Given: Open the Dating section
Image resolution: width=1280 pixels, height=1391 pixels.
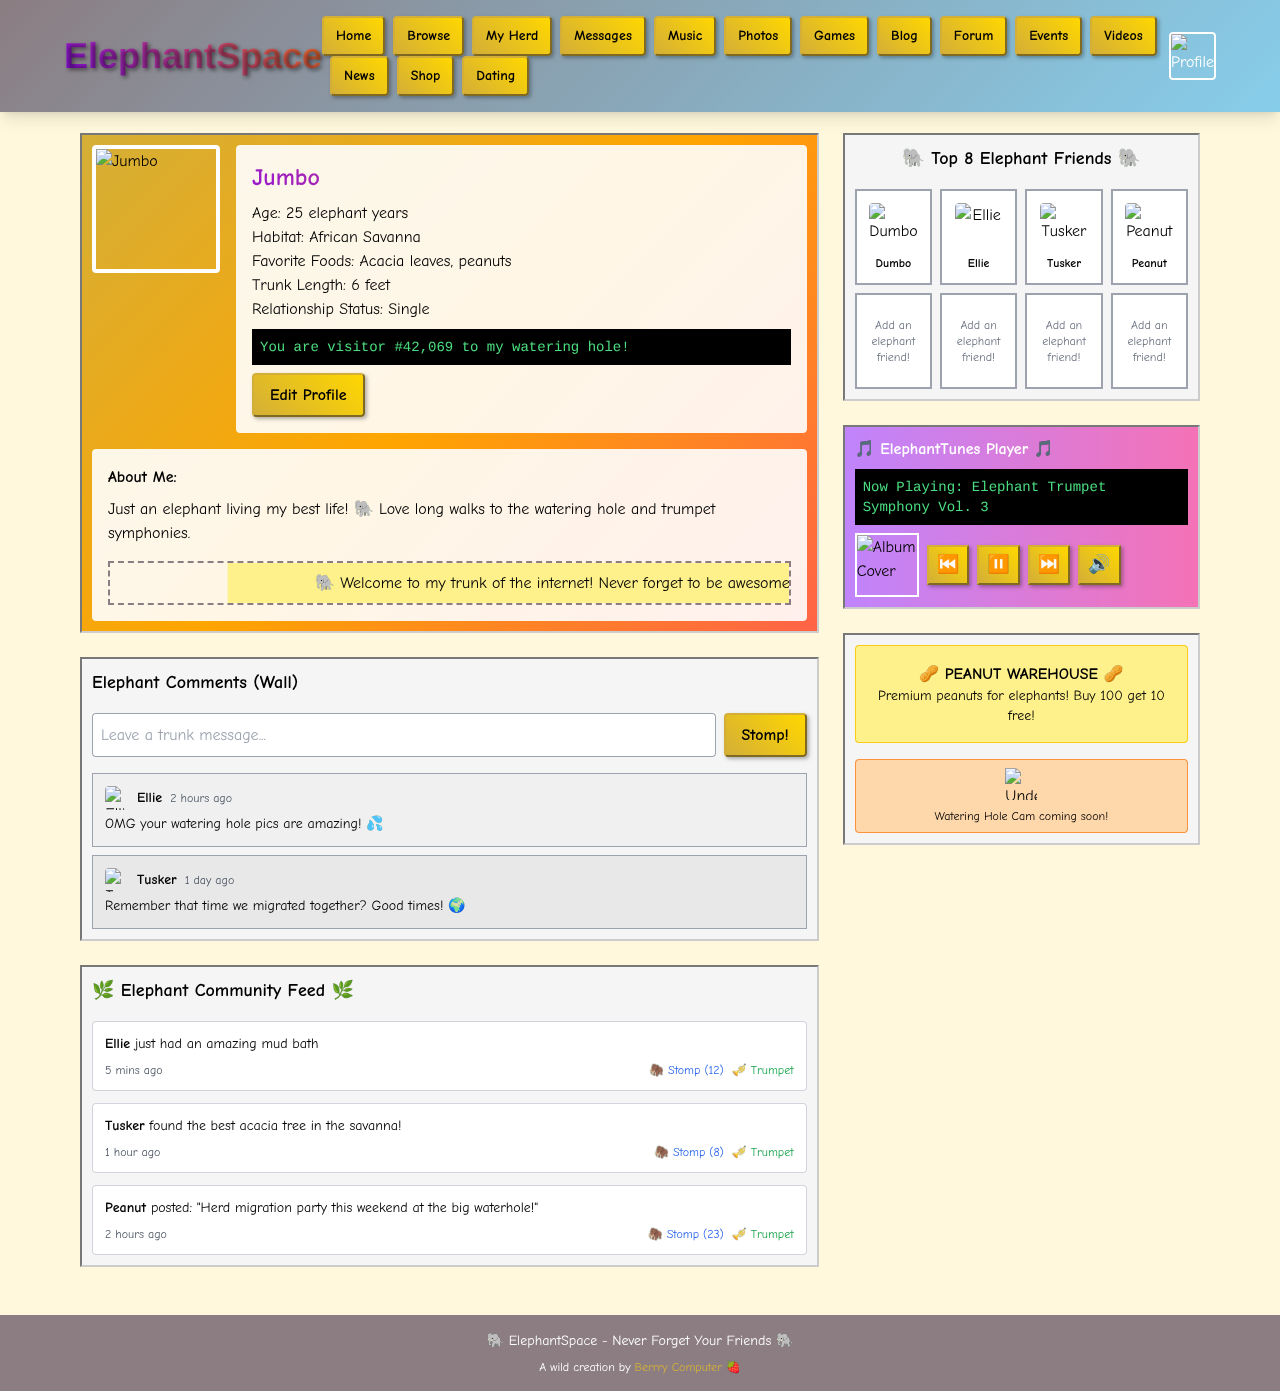Looking at the screenshot, I should tap(495, 76).
